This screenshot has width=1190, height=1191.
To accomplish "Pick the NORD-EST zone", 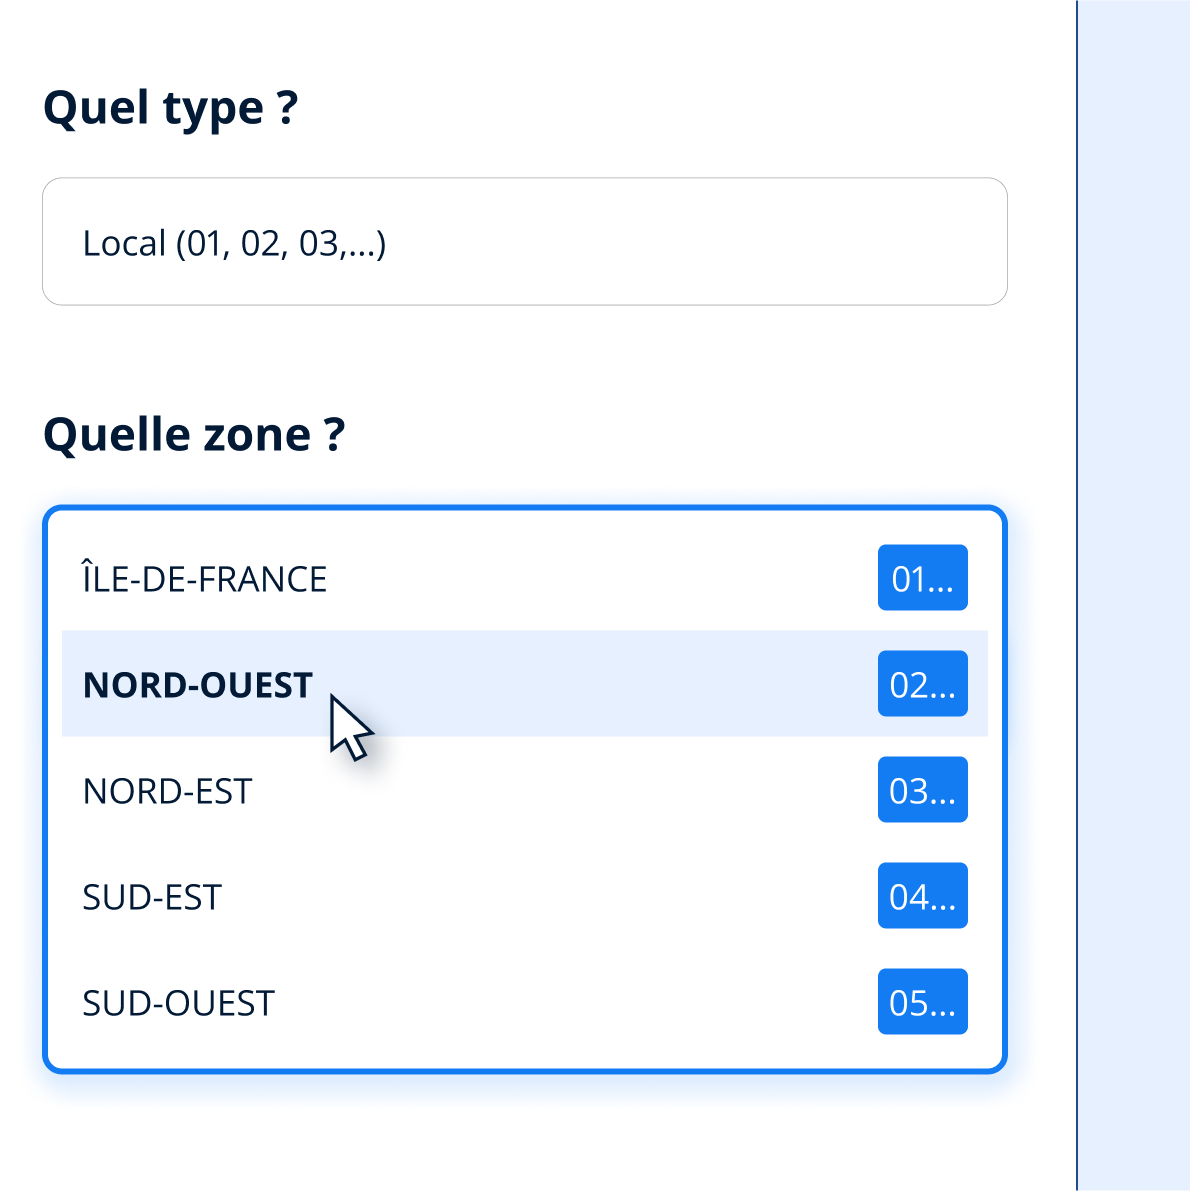I will (x=167, y=791).
